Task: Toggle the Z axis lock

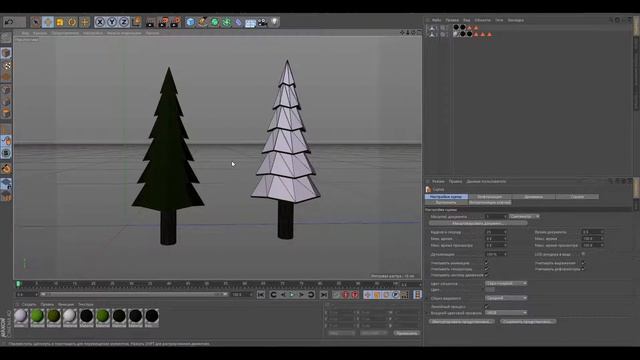Action: click(124, 22)
